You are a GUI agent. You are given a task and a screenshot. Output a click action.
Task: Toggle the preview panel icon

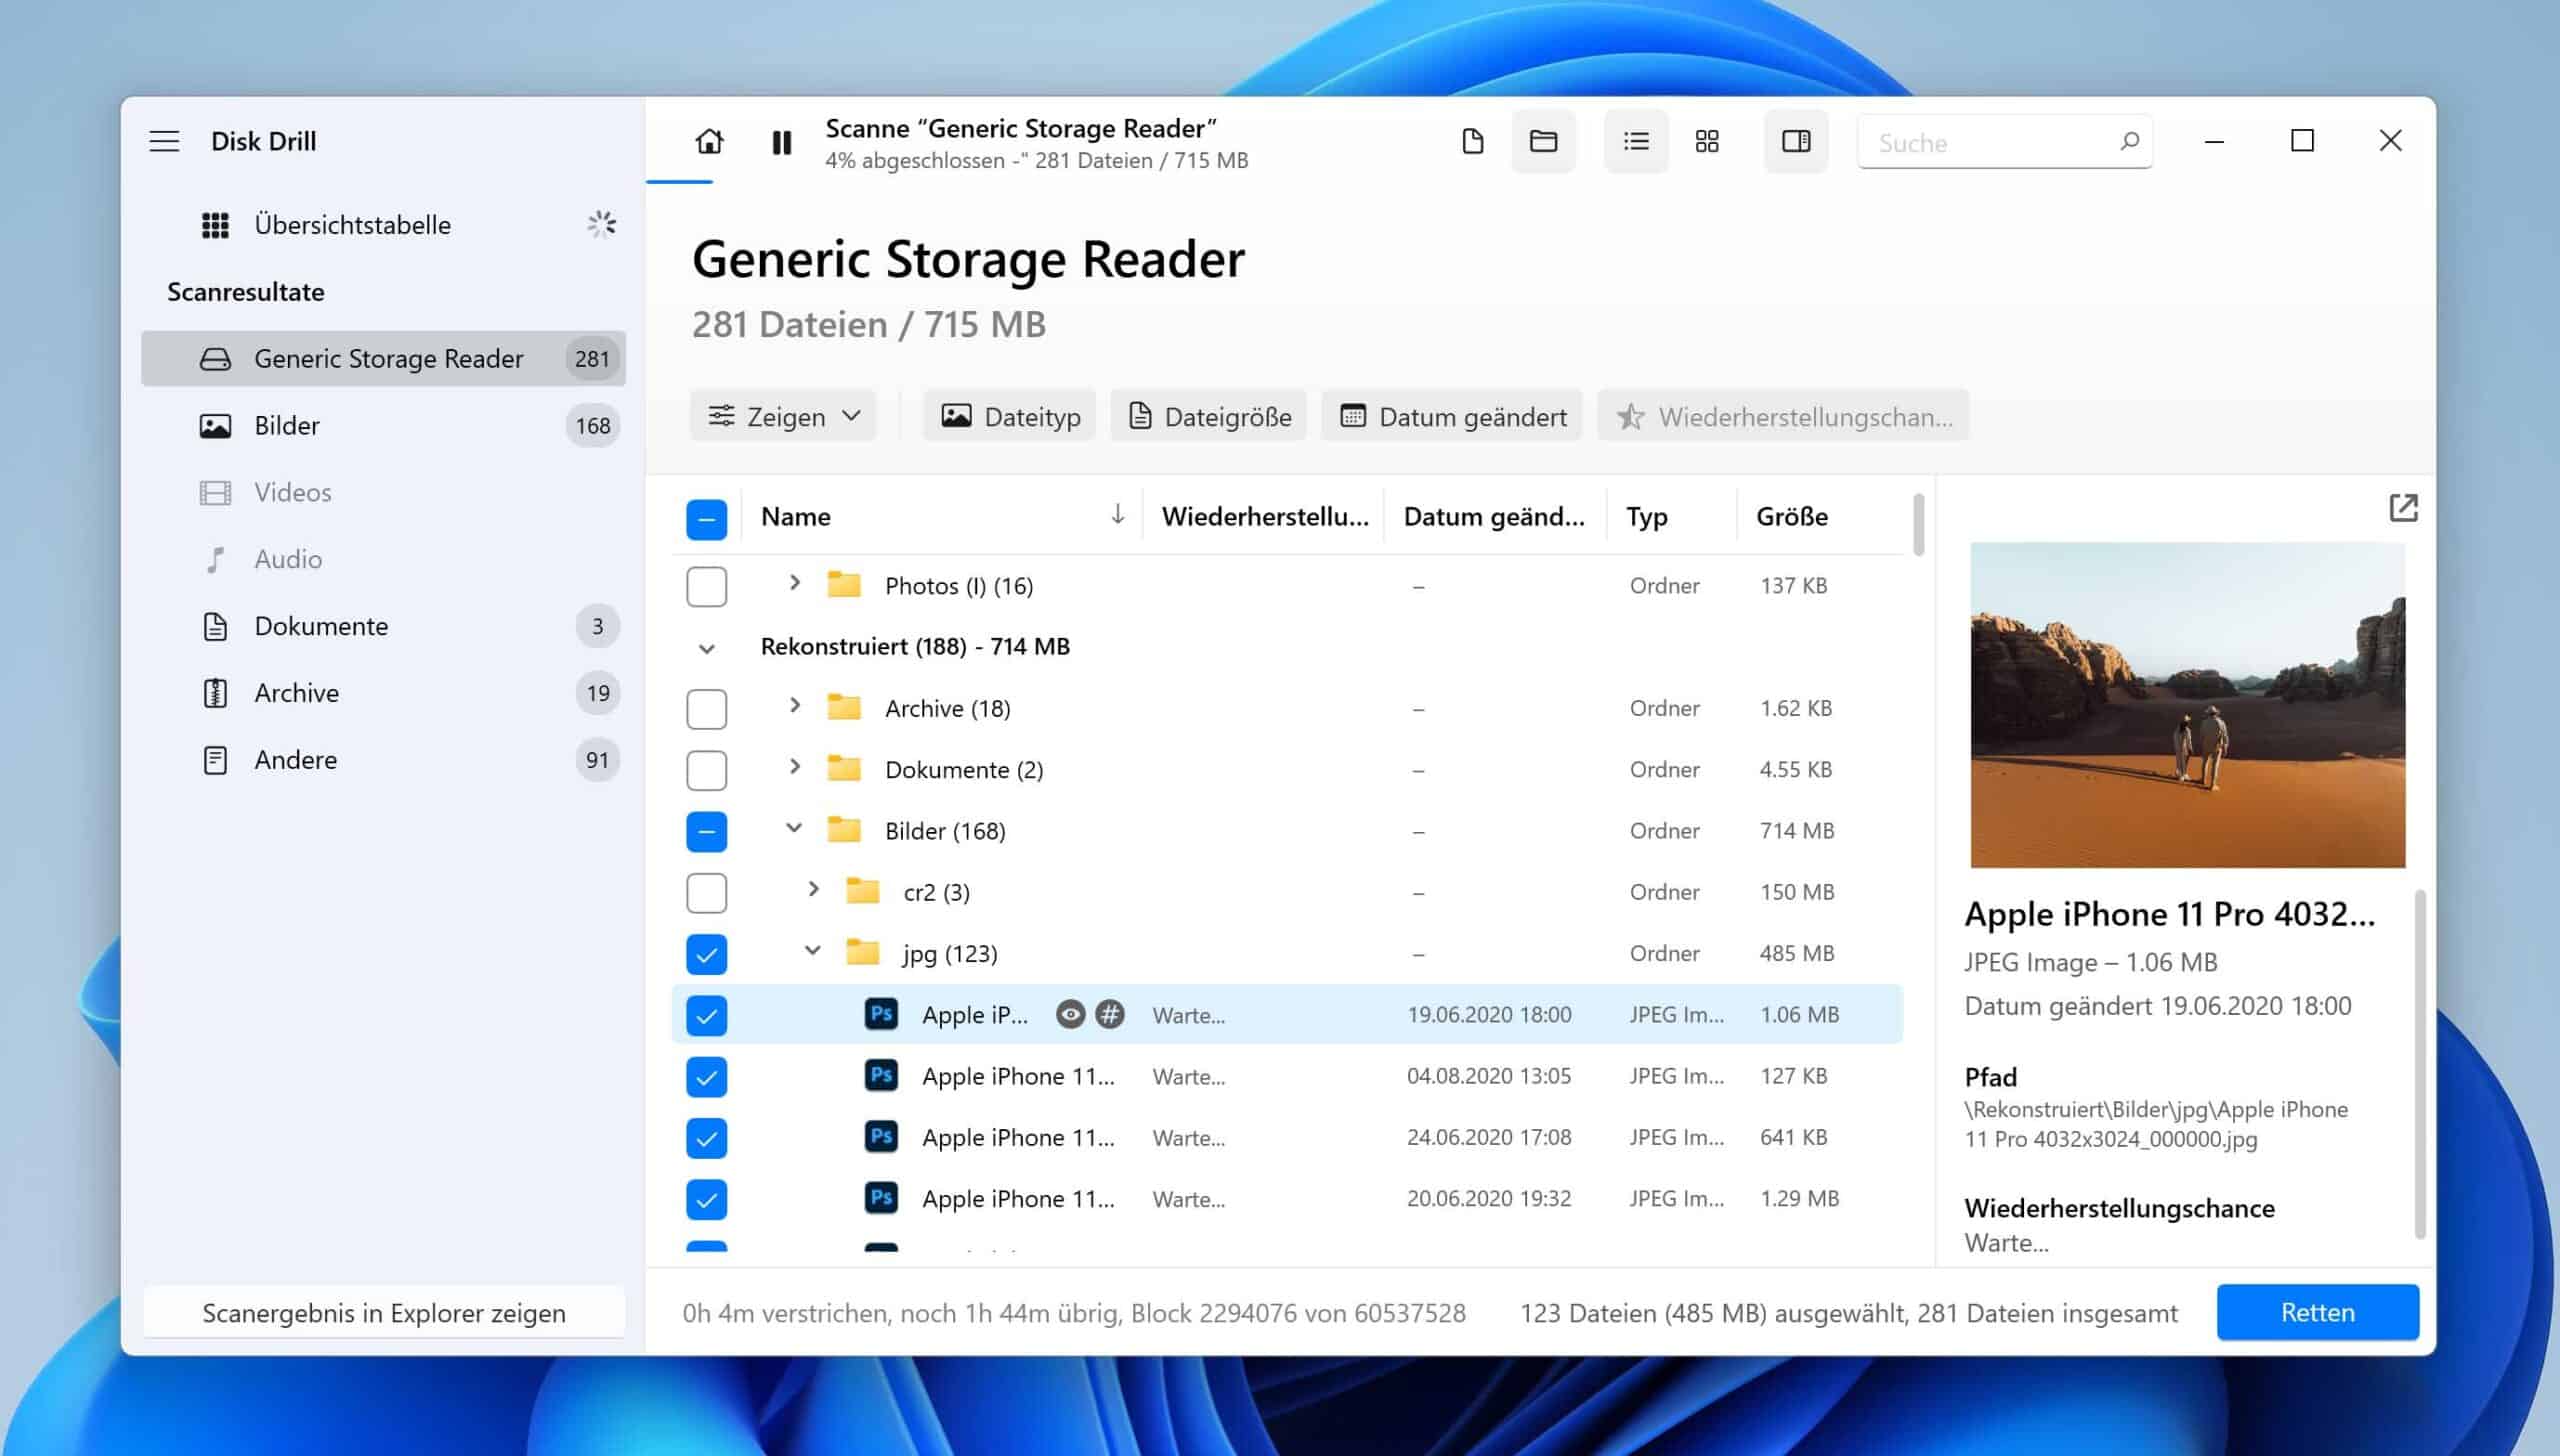pyautogui.click(x=1796, y=141)
